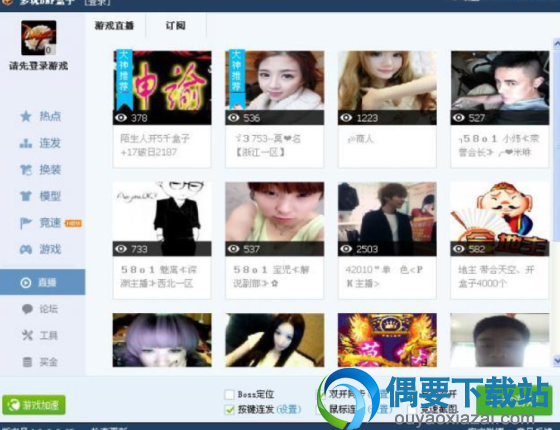Click the scrollbar up arrow
Screen dimensions: 560x430
(x=556, y=44)
